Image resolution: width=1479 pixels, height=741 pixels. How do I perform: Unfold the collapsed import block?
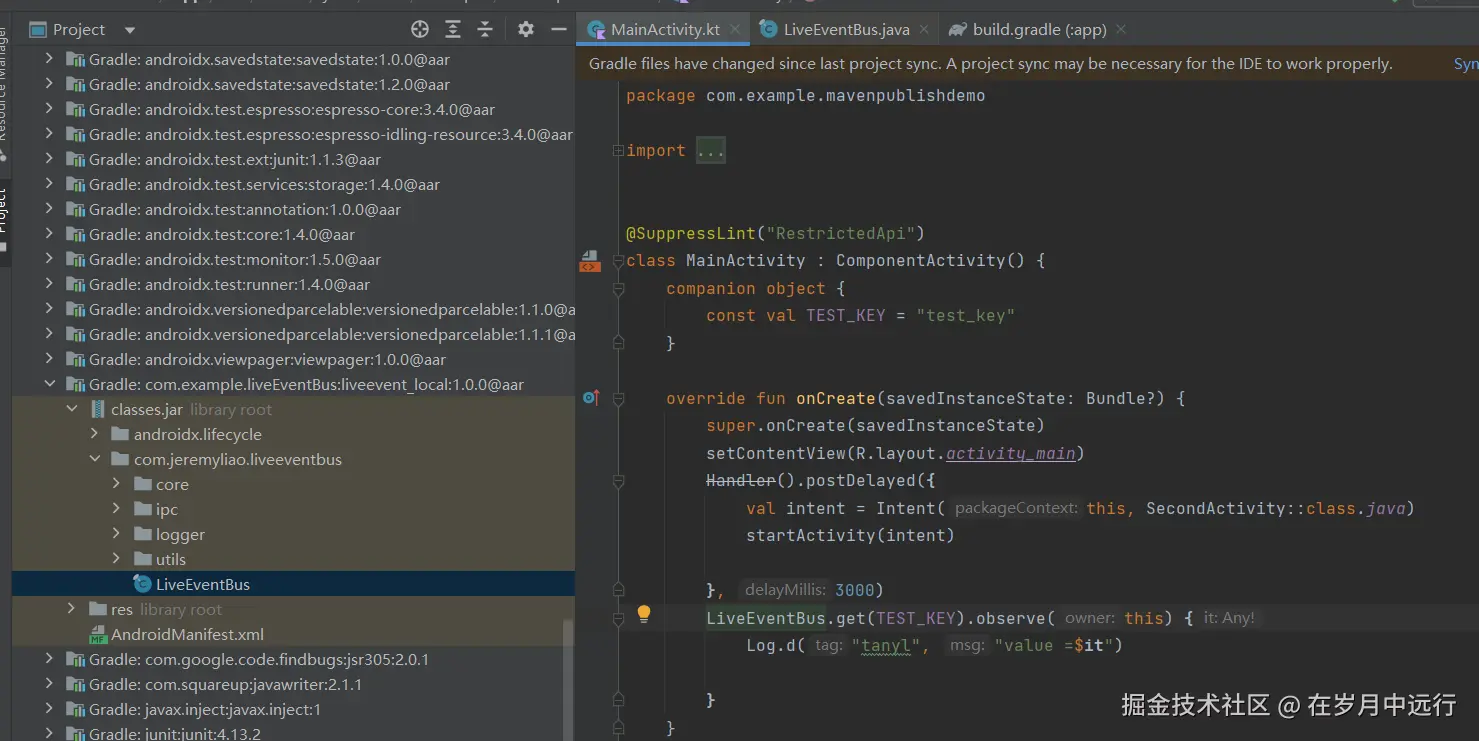tap(618, 151)
